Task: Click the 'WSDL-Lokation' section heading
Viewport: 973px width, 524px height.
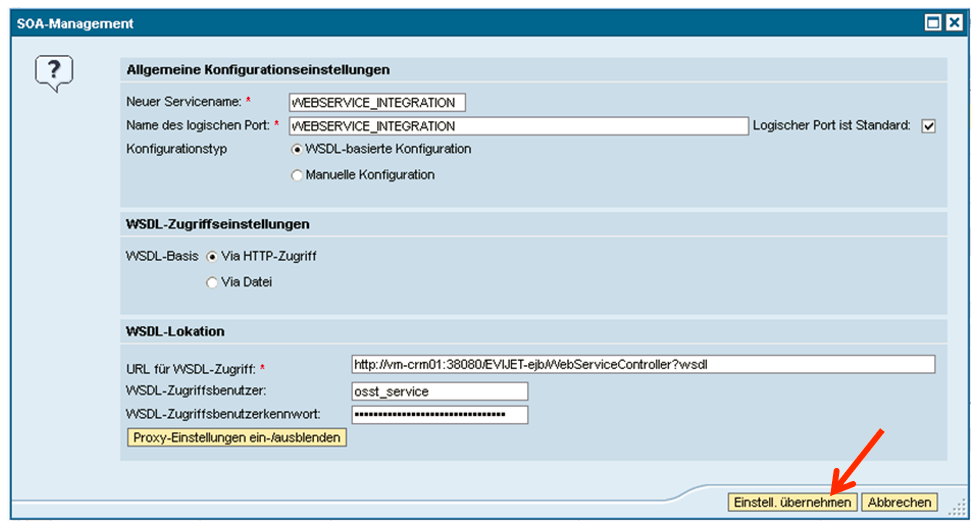Action: pyautogui.click(x=175, y=331)
